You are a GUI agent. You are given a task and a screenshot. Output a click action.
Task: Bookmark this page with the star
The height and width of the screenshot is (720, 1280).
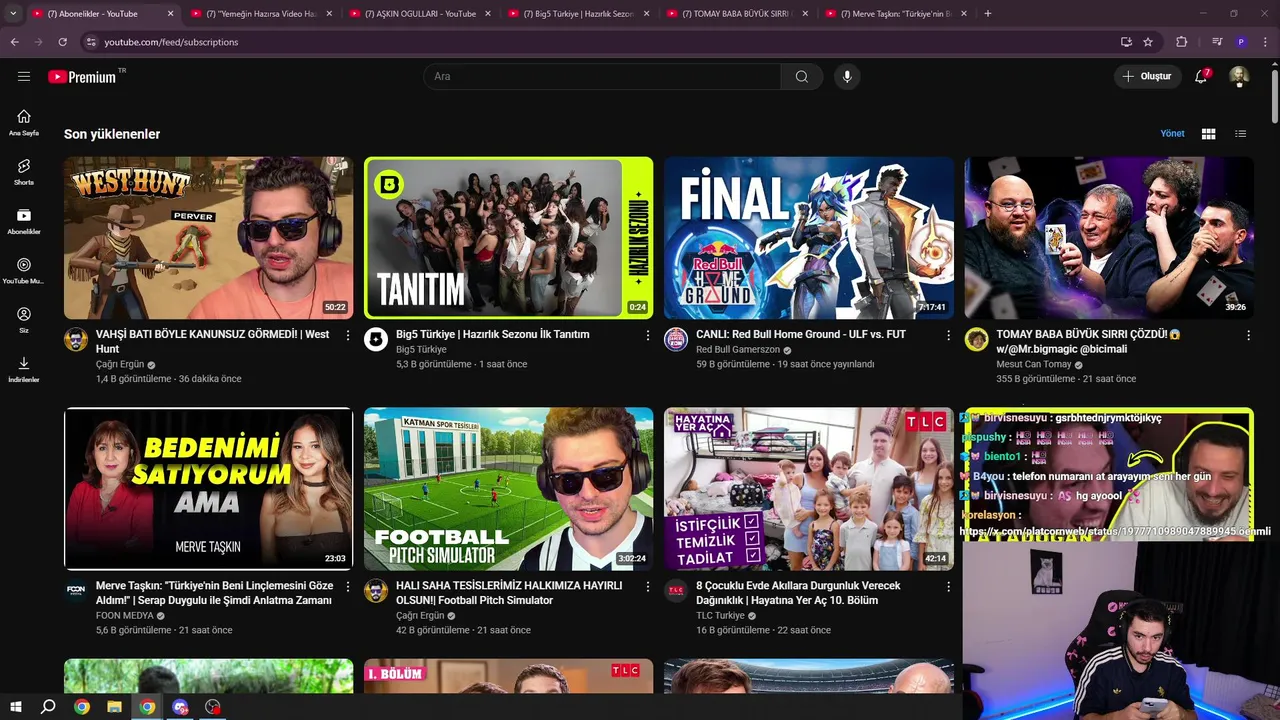(1148, 42)
